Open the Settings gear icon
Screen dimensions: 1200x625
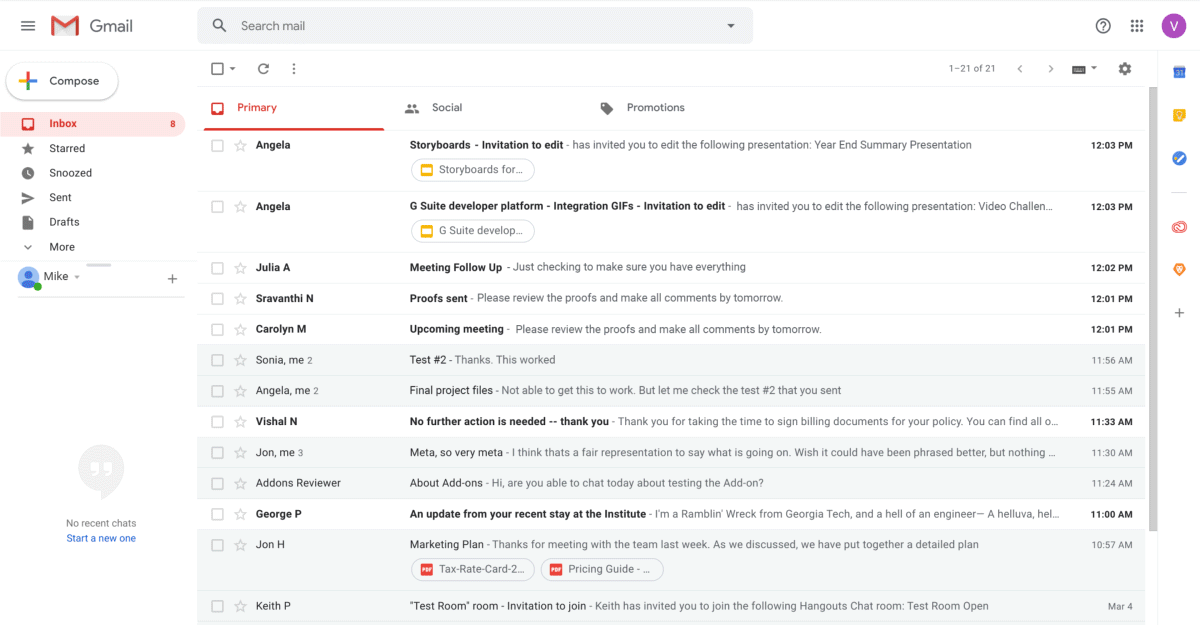click(x=1125, y=69)
